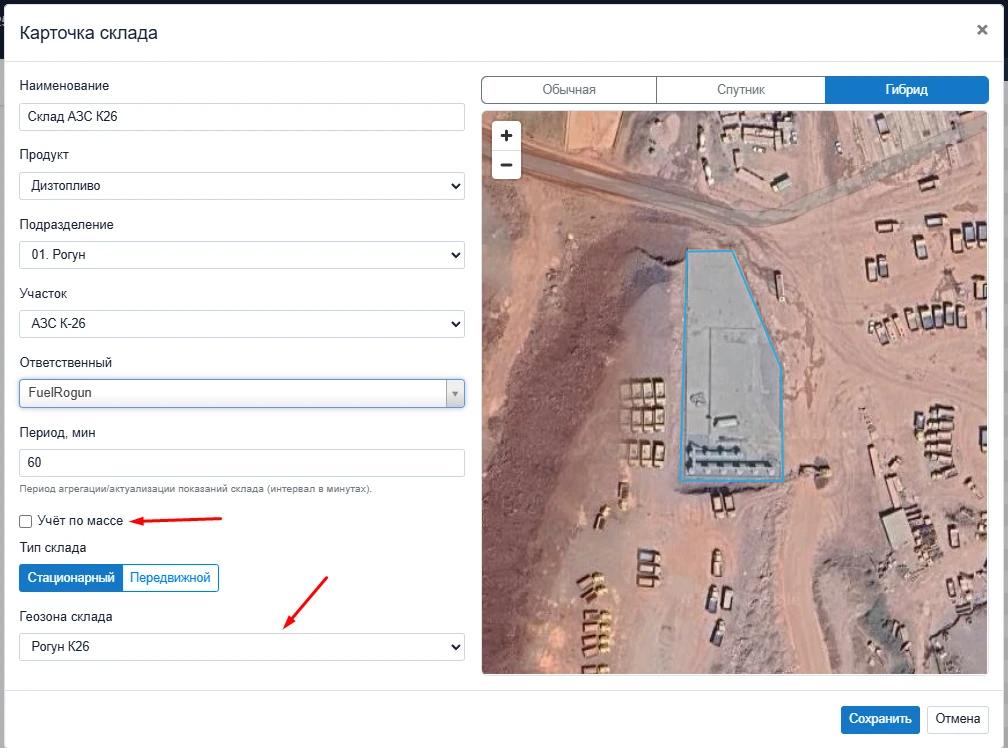The height and width of the screenshot is (748, 1008).
Task: Open the Ответственный combo box arrow
Action: pos(455,393)
